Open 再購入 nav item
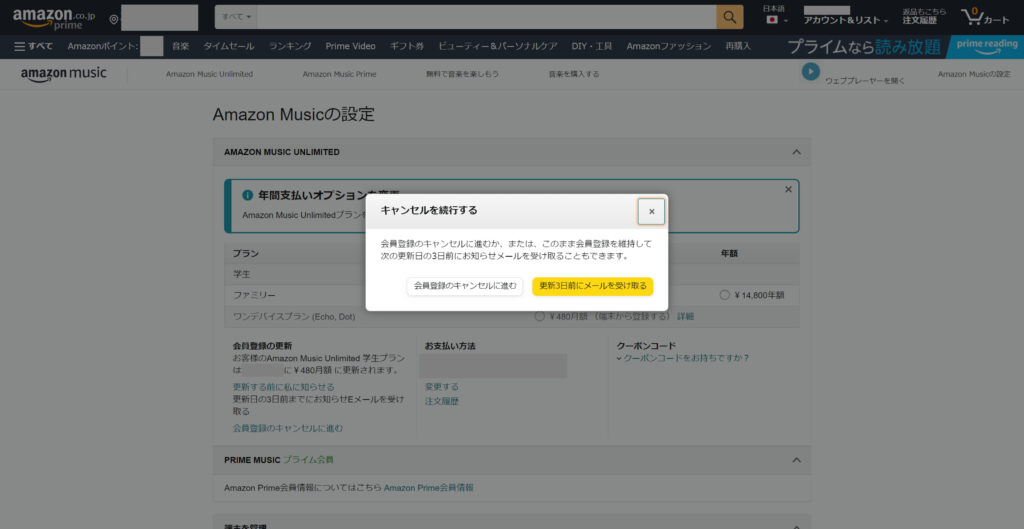1024x529 pixels. [x=738, y=46]
